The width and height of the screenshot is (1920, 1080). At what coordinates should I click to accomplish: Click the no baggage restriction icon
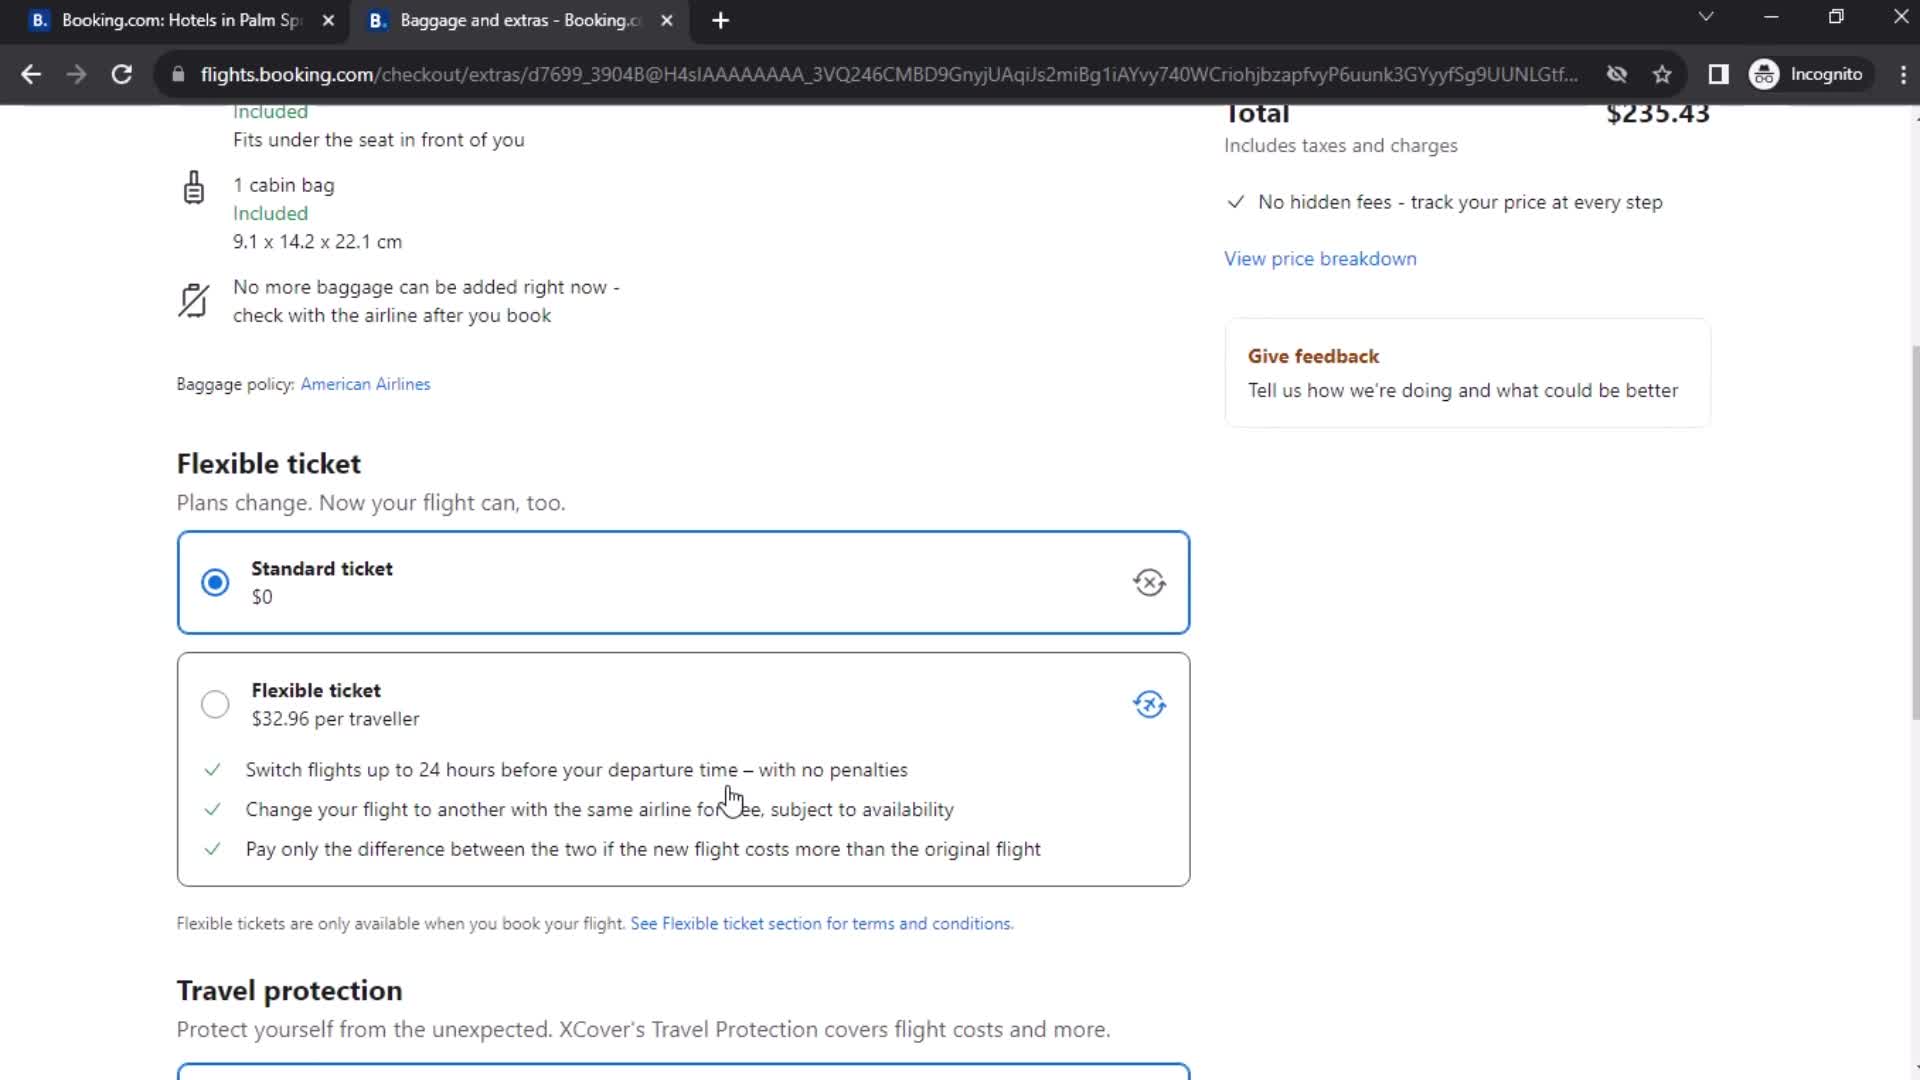[x=195, y=301]
